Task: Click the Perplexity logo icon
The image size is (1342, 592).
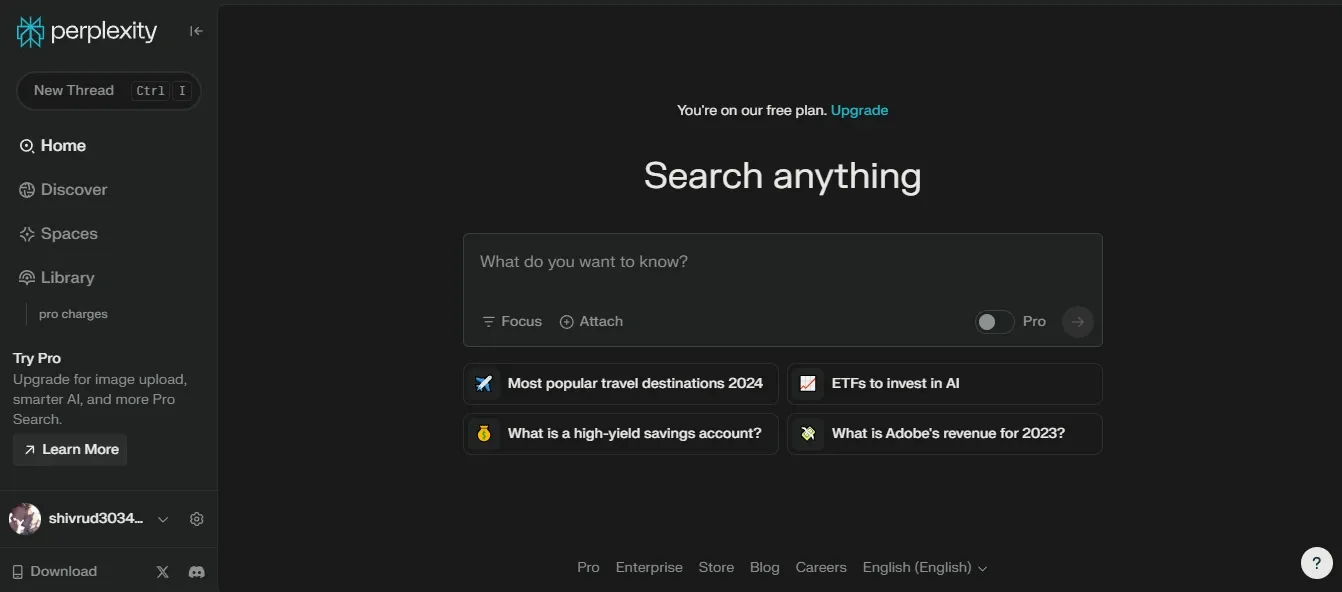Action: pos(29,31)
